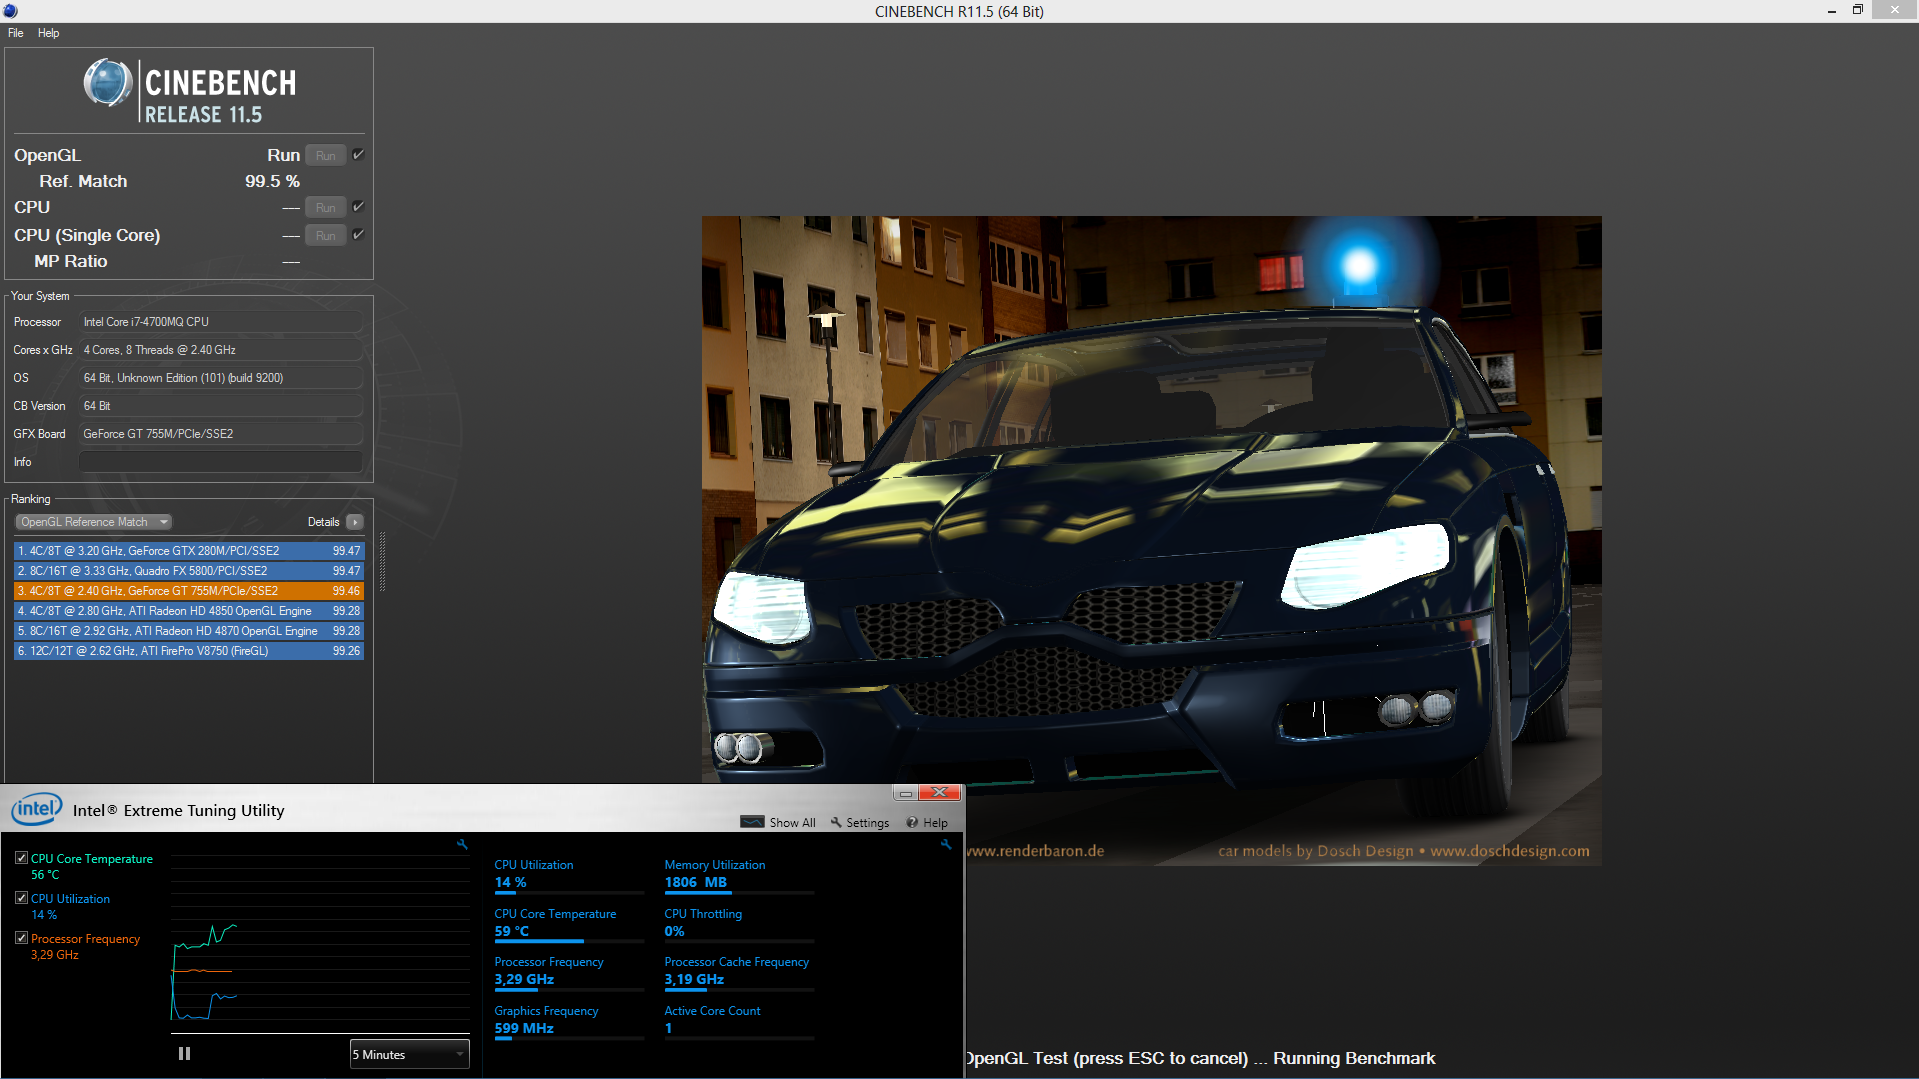Uncheck CPU Utilization graph checkbox

[x=21, y=898]
